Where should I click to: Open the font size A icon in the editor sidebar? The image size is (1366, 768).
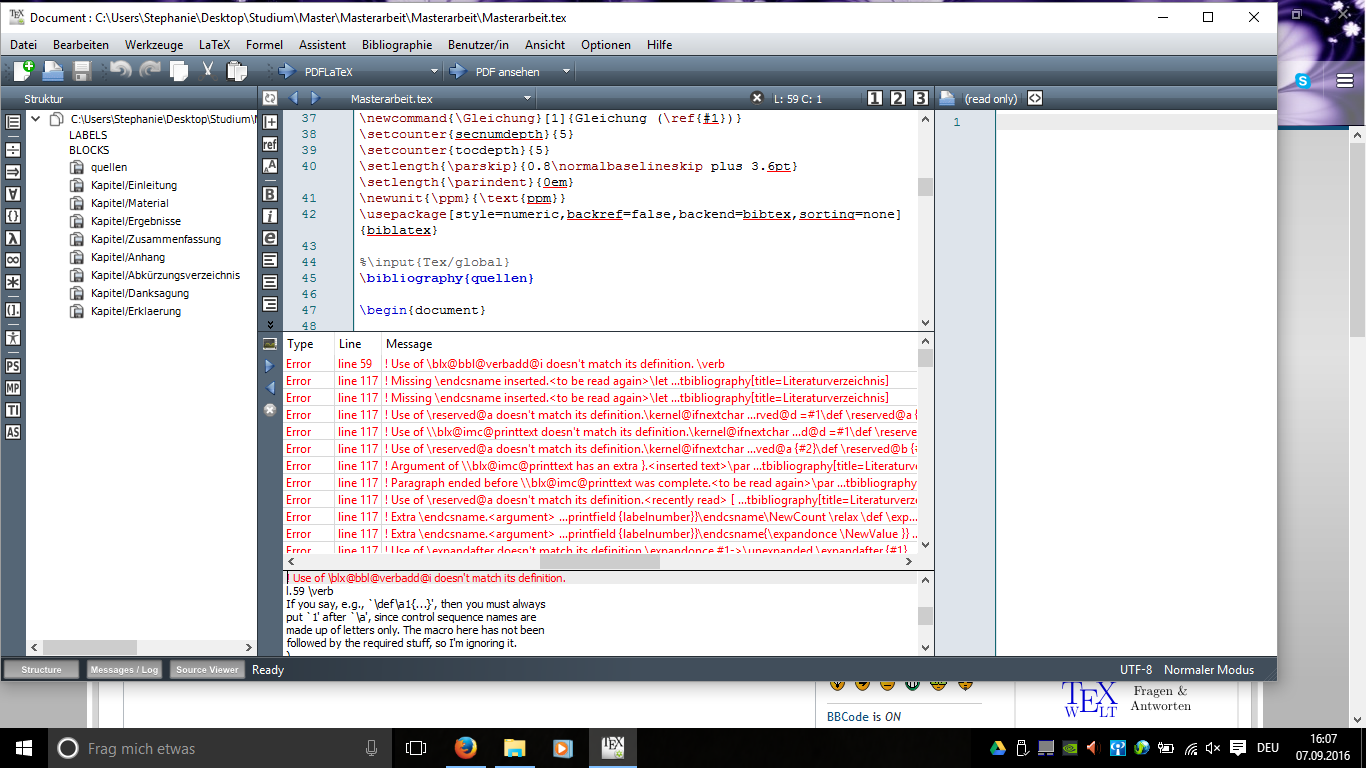click(x=270, y=166)
